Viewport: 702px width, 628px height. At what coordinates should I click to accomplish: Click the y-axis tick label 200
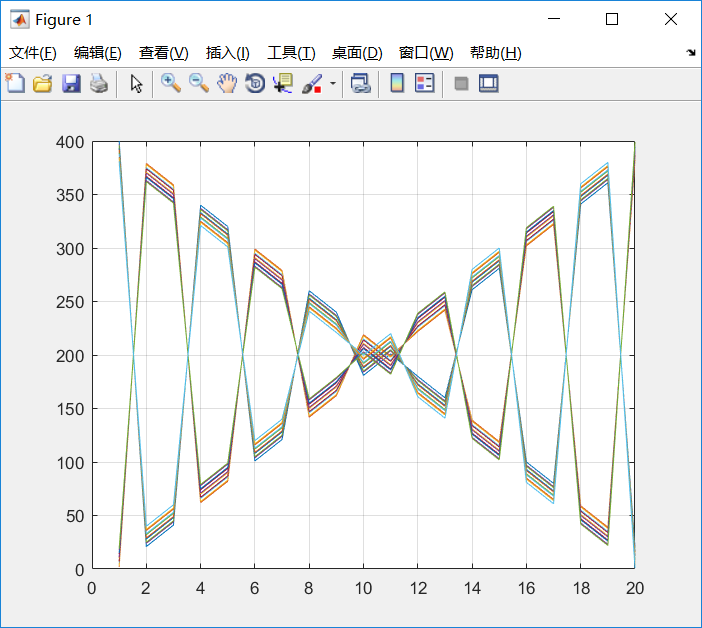tap(70, 356)
